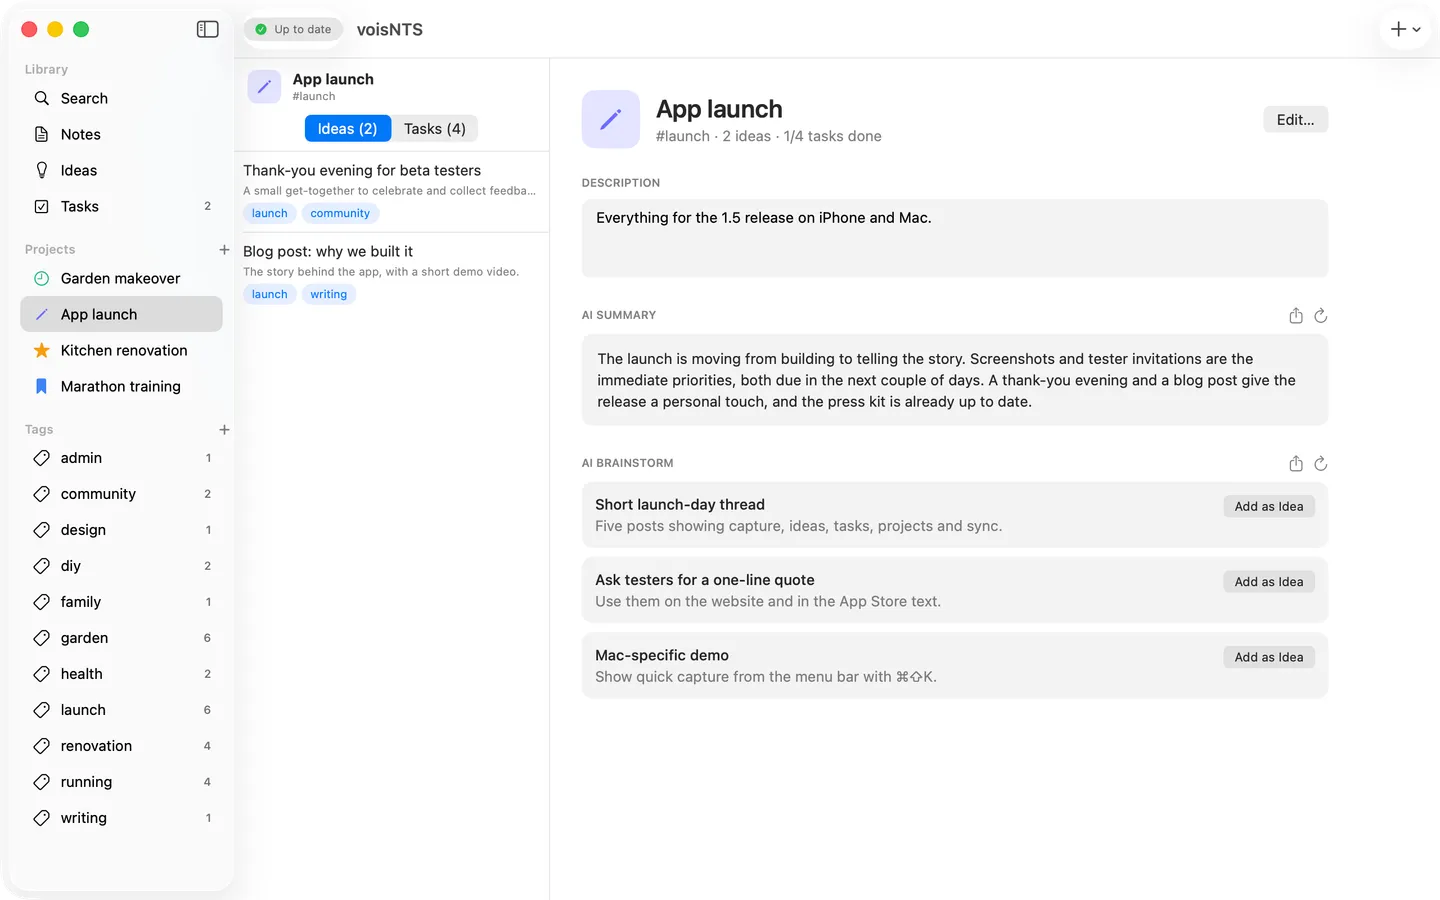This screenshot has height=900, width=1440.
Task: Filter by the renovation tag
Action: point(121,746)
